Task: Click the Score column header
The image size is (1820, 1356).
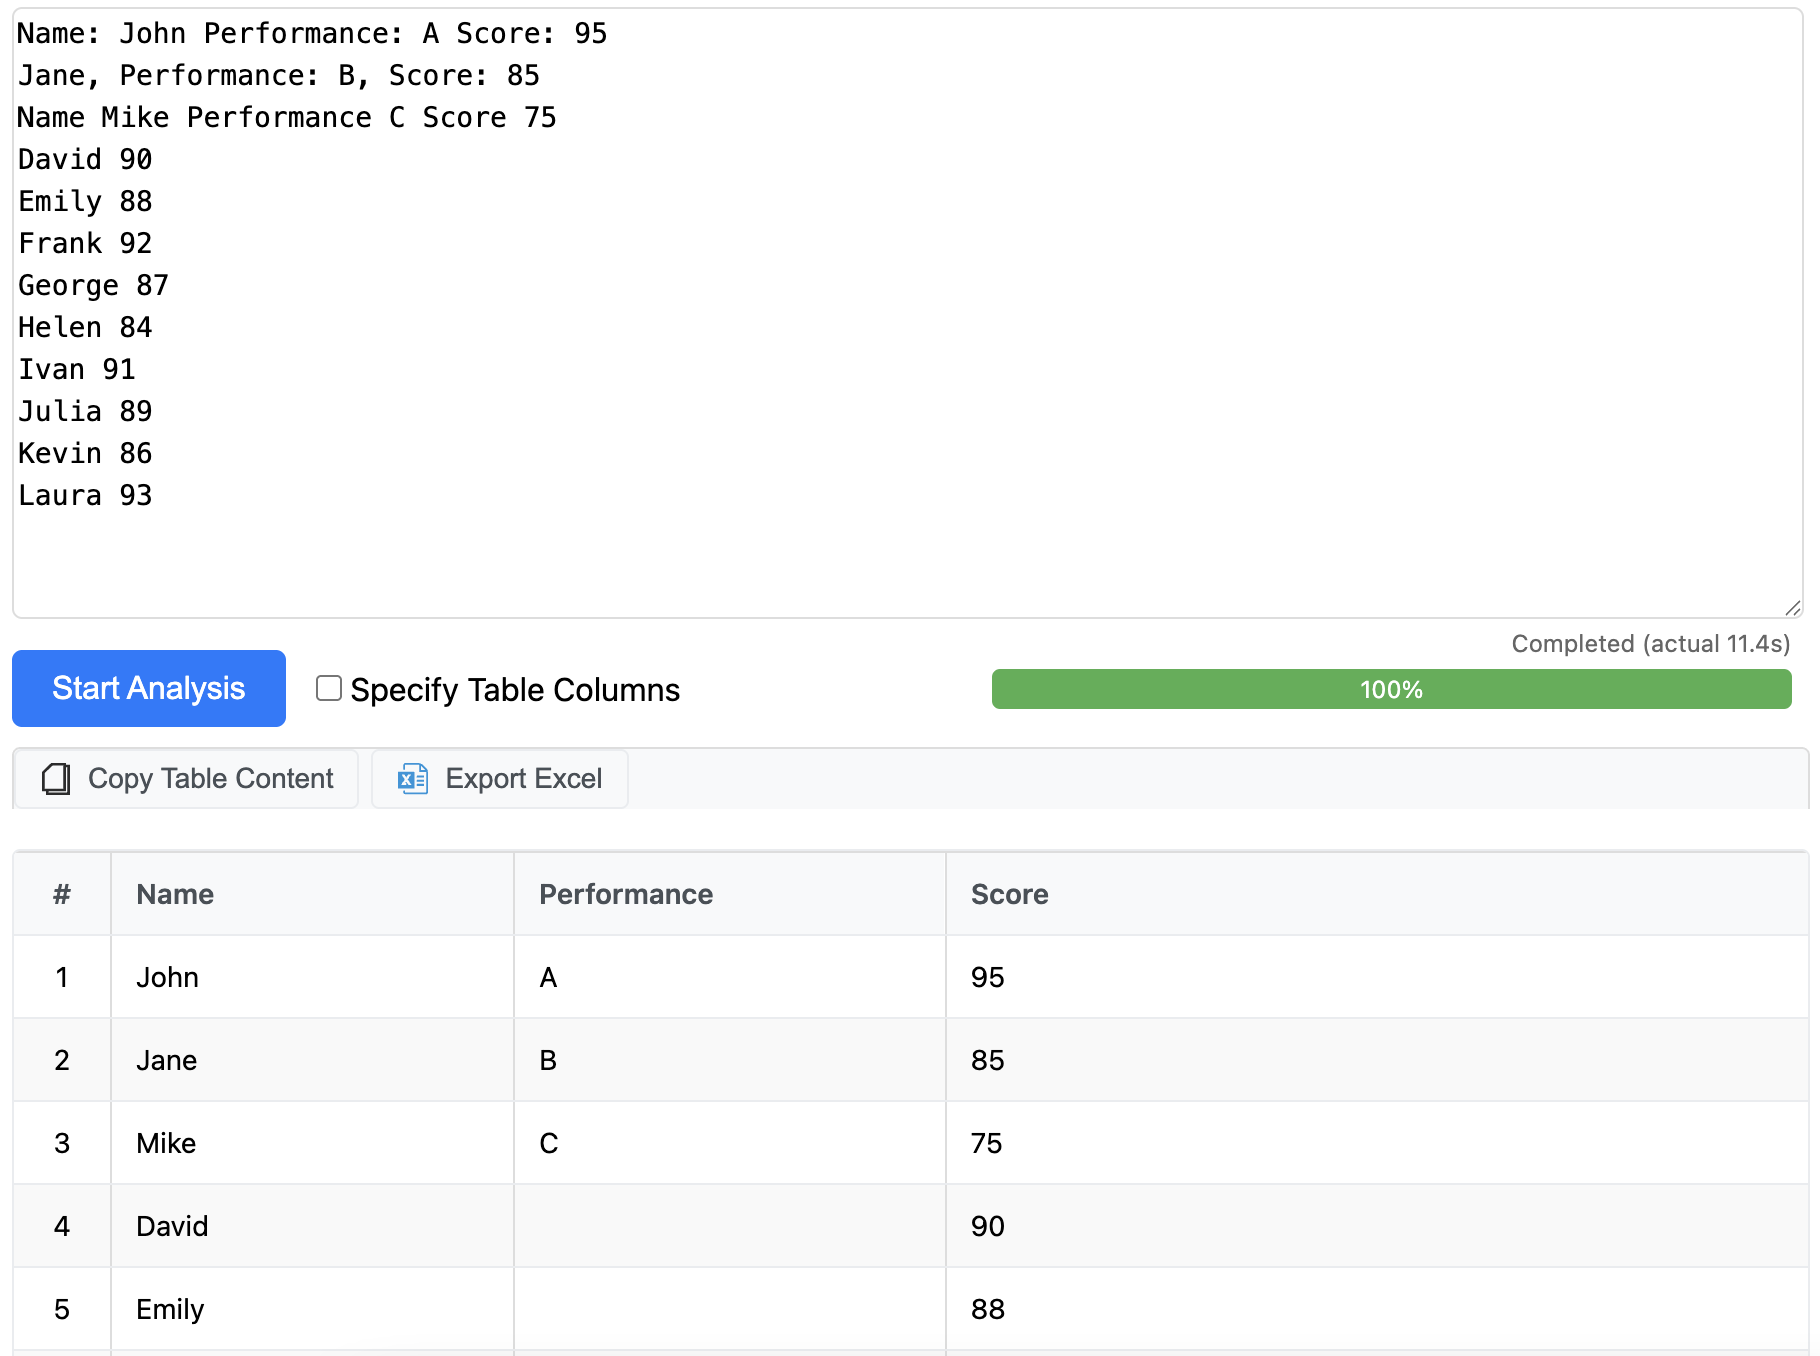Action: [1009, 894]
